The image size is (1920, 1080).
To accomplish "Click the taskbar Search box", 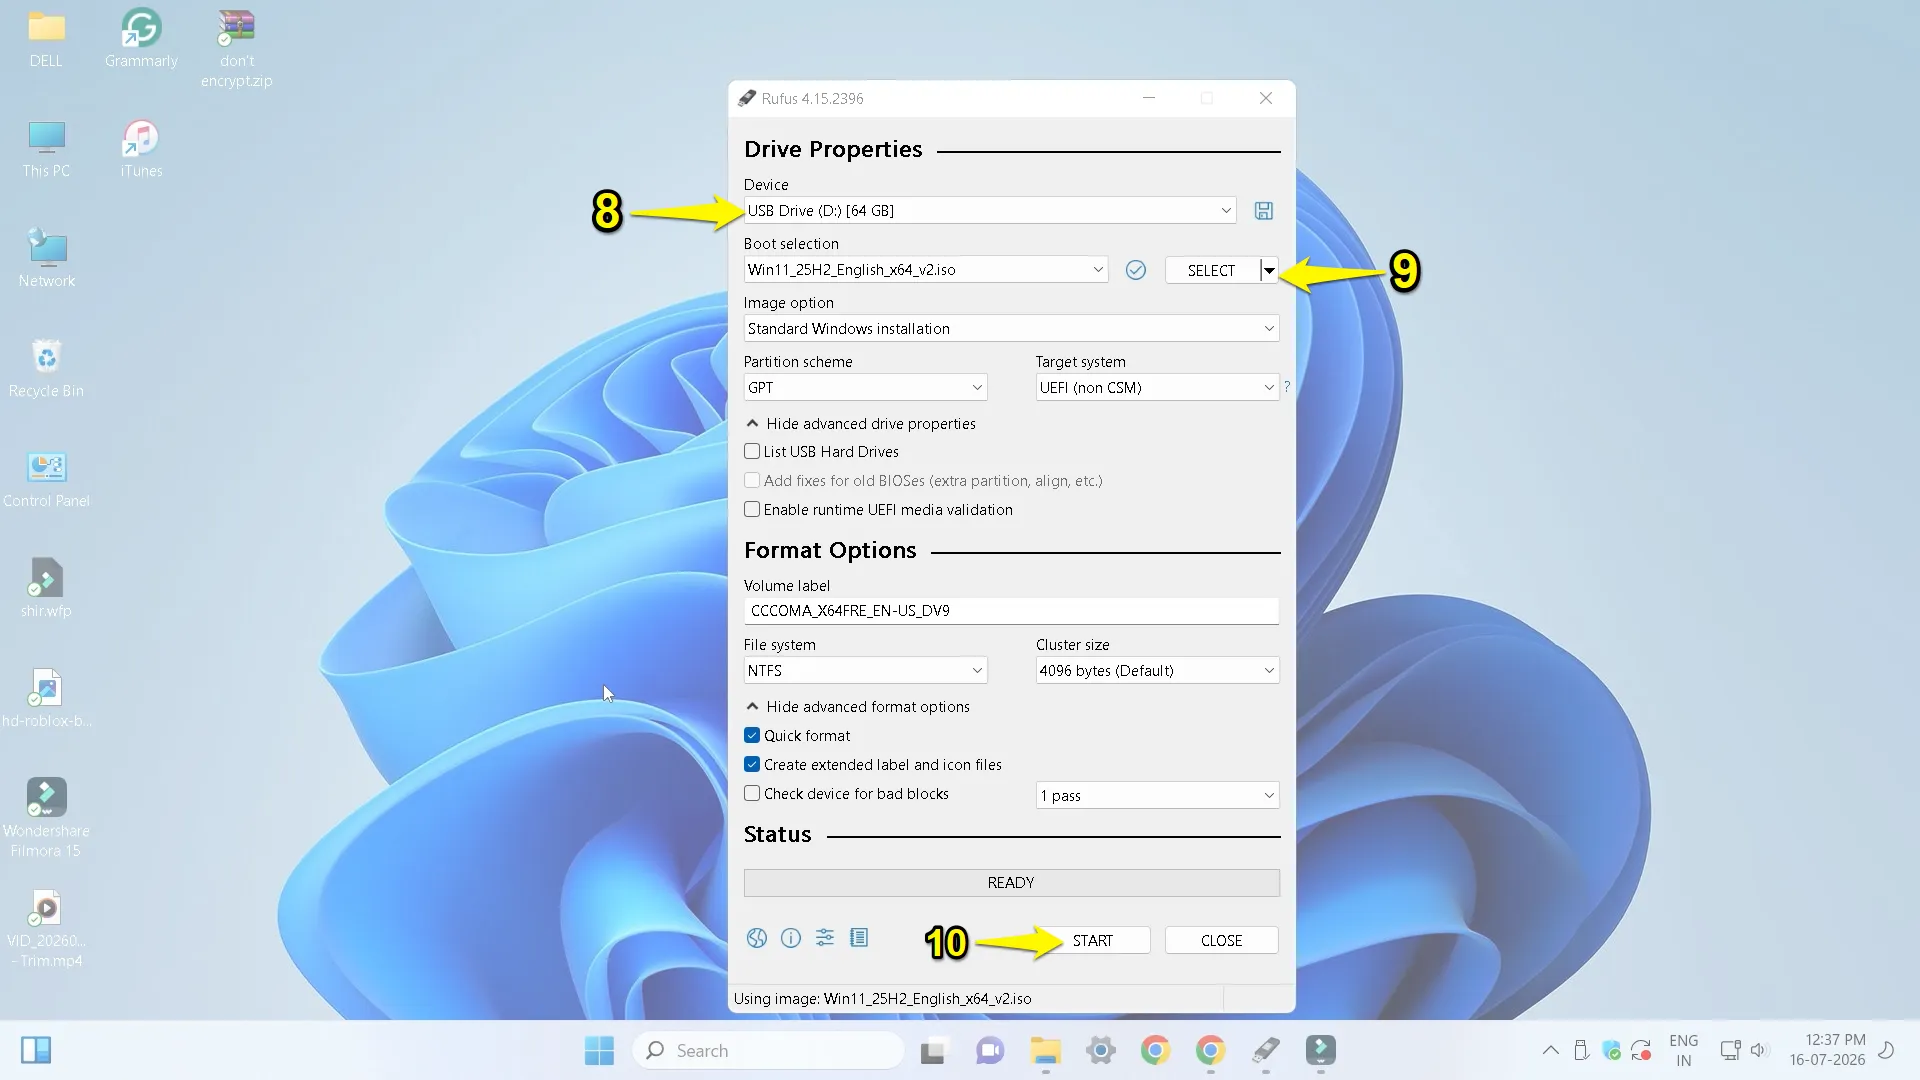I will 768,1050.
